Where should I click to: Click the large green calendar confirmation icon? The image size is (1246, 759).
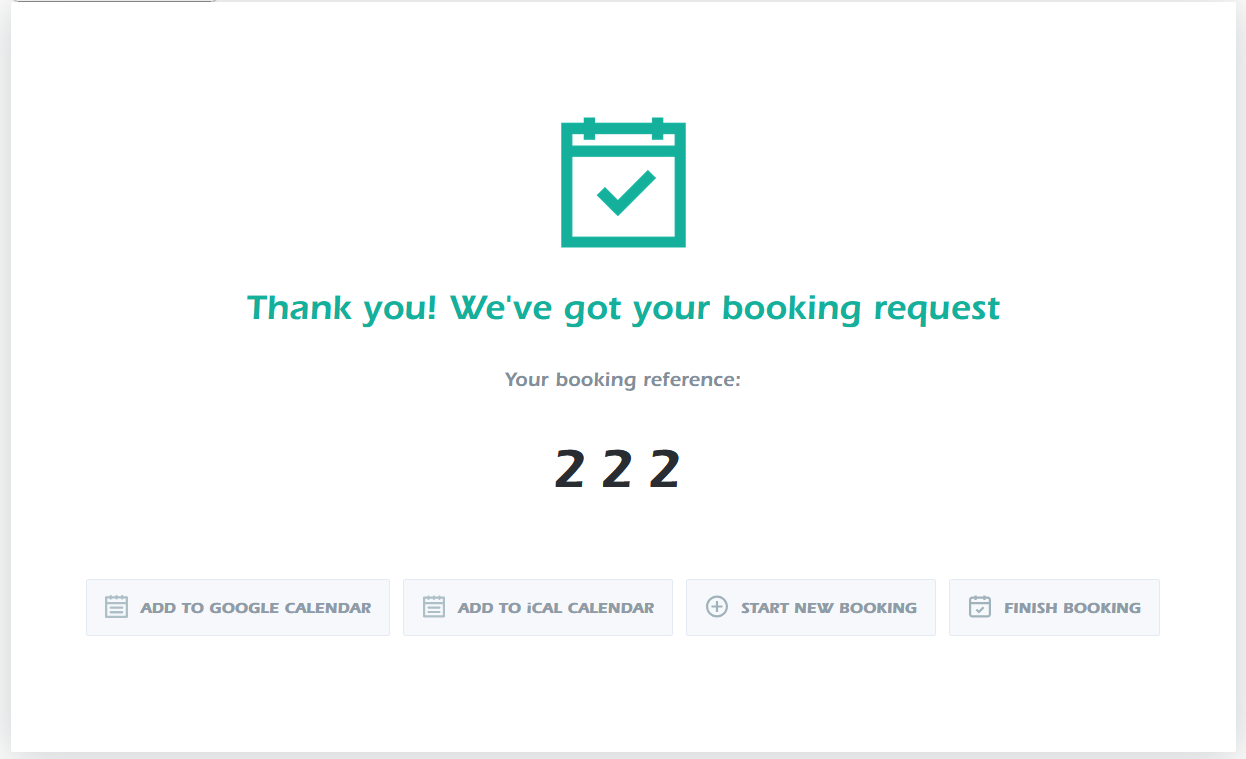point(623,183)
